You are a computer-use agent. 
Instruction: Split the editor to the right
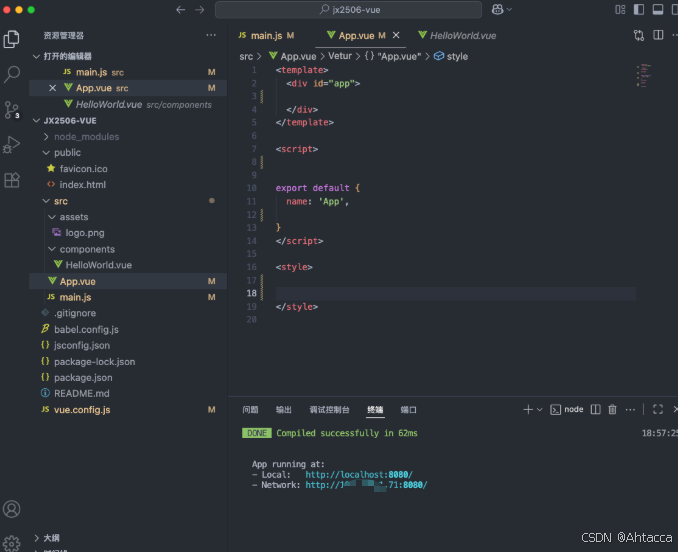(658, 35)
